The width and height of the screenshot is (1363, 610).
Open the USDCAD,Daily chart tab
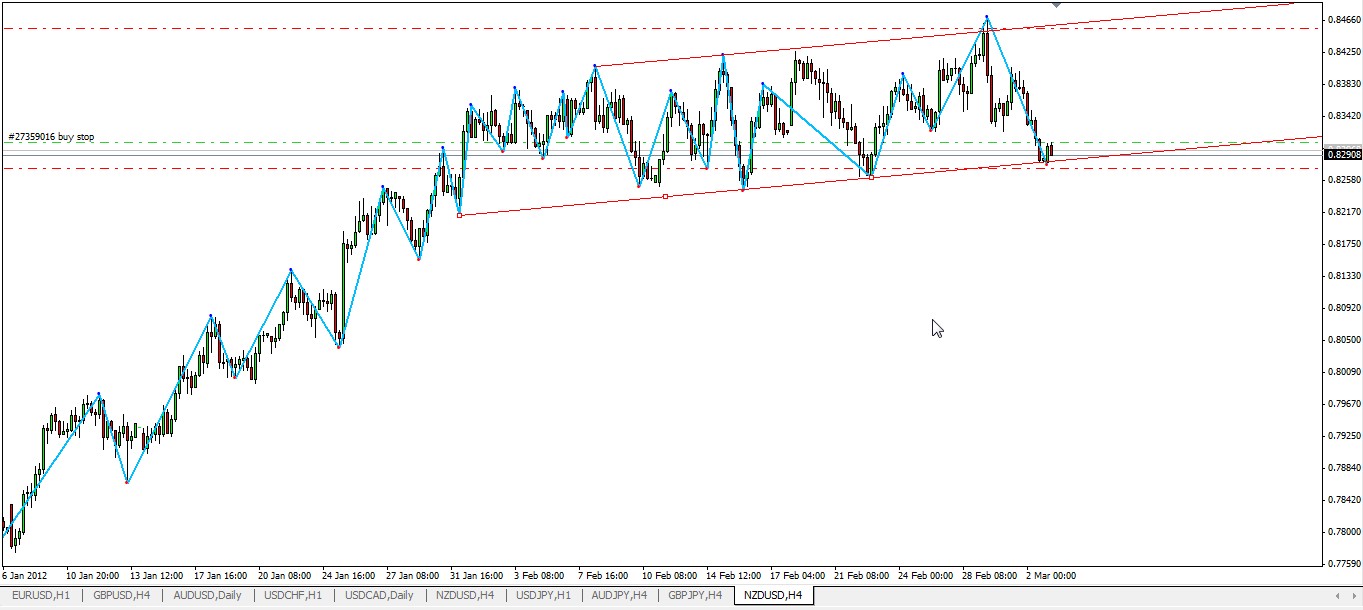[379, 596]
